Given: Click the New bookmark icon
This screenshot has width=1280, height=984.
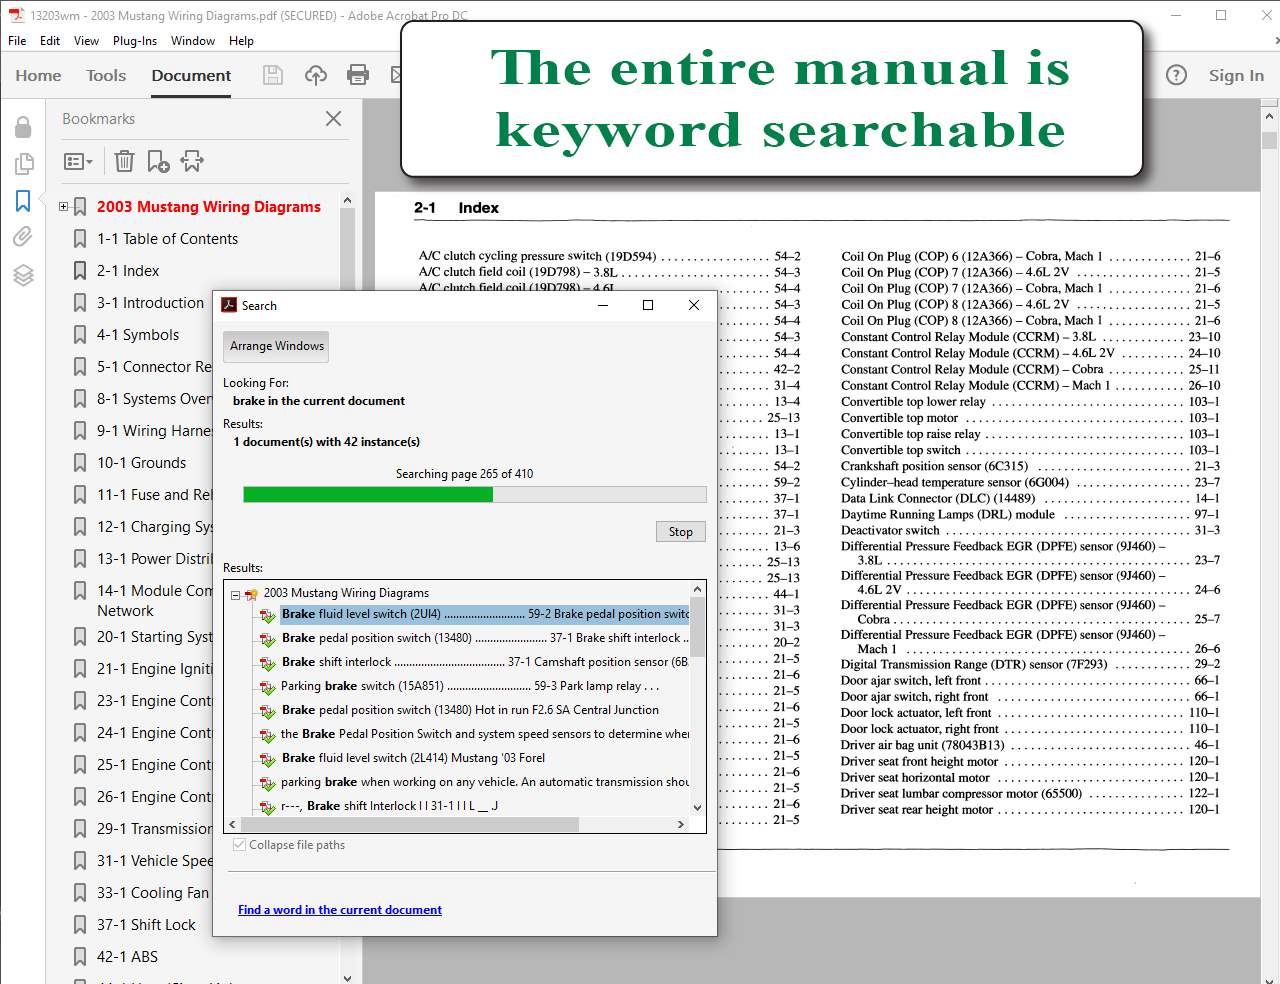Looking at the screenshot, I should (x=158, y=161).
